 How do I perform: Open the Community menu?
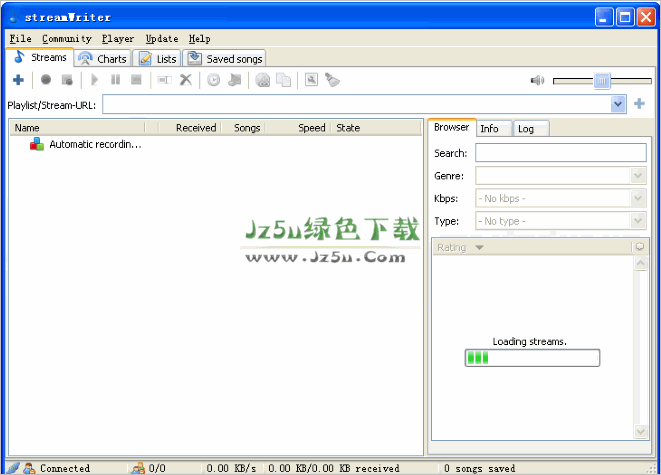pyautogui.click(x=67, y=39)
